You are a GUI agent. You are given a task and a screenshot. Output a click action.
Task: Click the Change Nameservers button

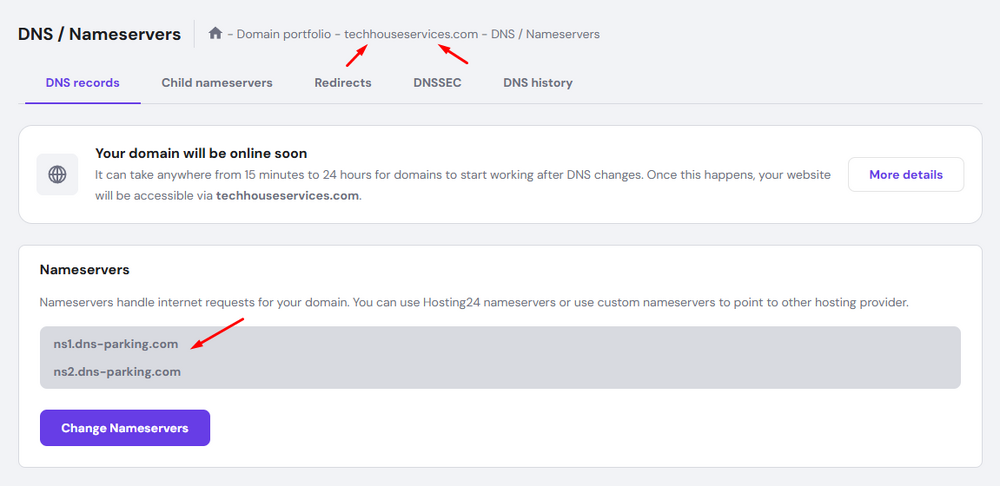(x=125, y=428)
